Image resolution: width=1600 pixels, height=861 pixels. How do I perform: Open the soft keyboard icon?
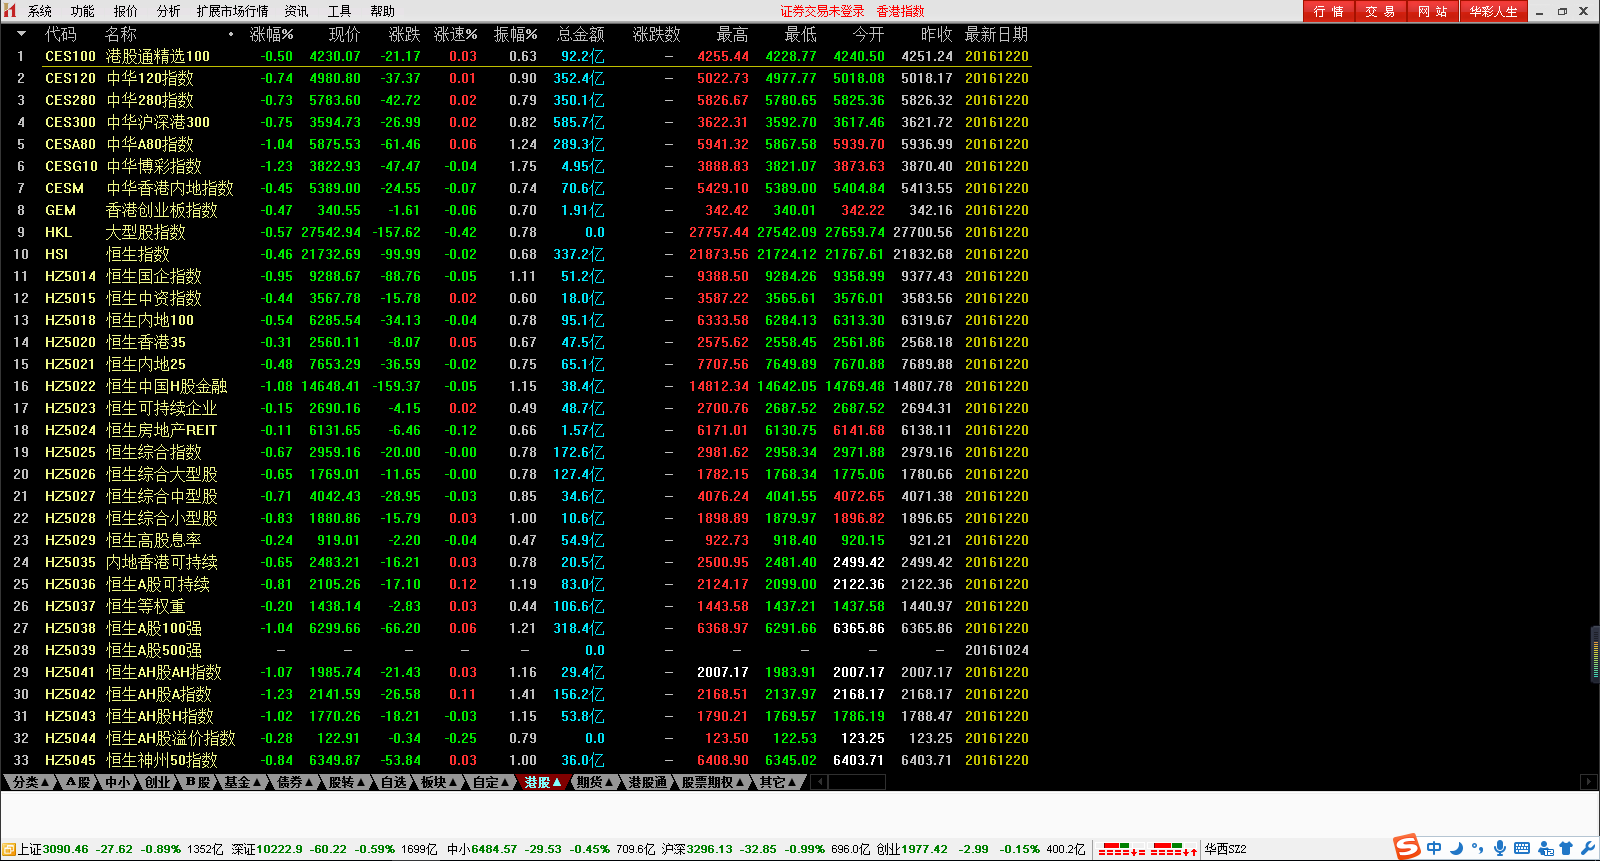point(1522,848)
